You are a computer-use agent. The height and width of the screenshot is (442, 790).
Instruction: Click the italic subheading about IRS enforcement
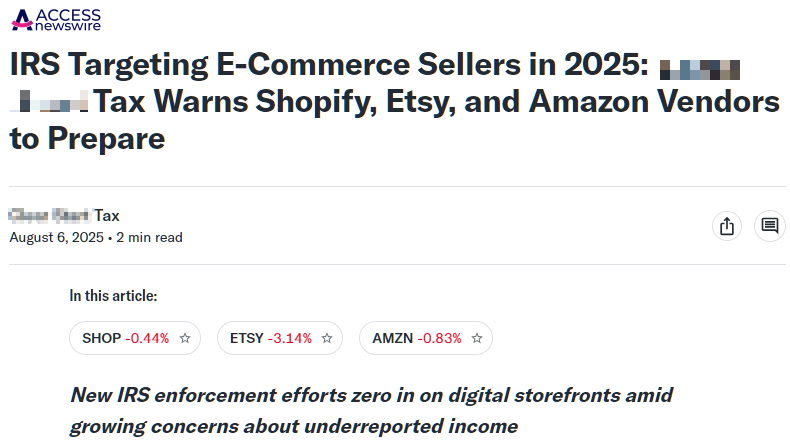pyautogui.click(x=371, y=410)
